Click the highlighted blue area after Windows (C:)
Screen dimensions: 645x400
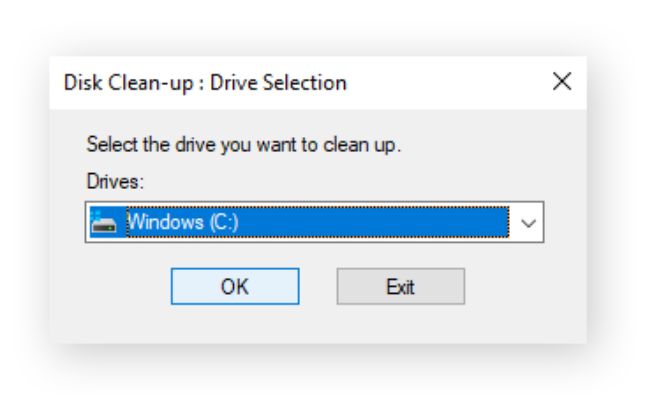[x=372, y=222]
